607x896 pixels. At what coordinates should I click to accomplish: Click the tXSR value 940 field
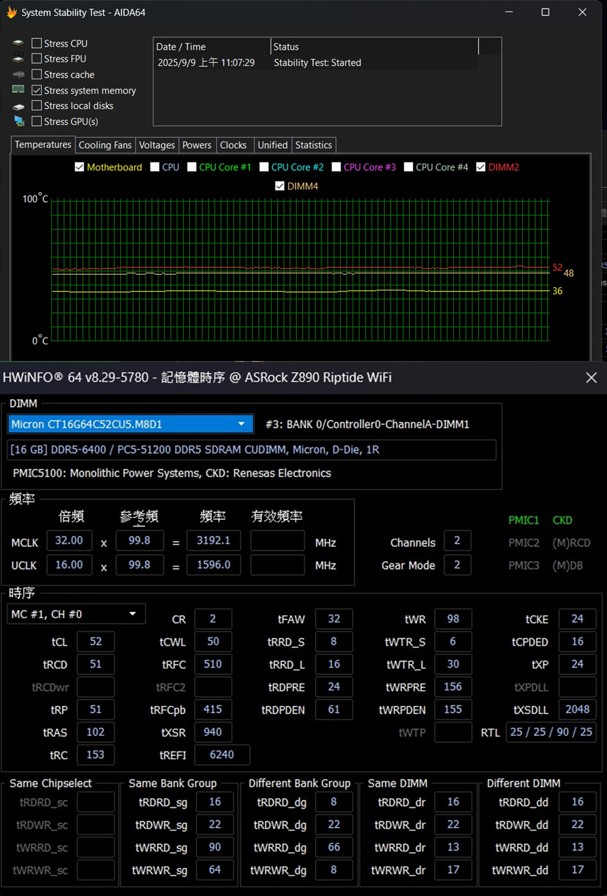pos(213,733)
